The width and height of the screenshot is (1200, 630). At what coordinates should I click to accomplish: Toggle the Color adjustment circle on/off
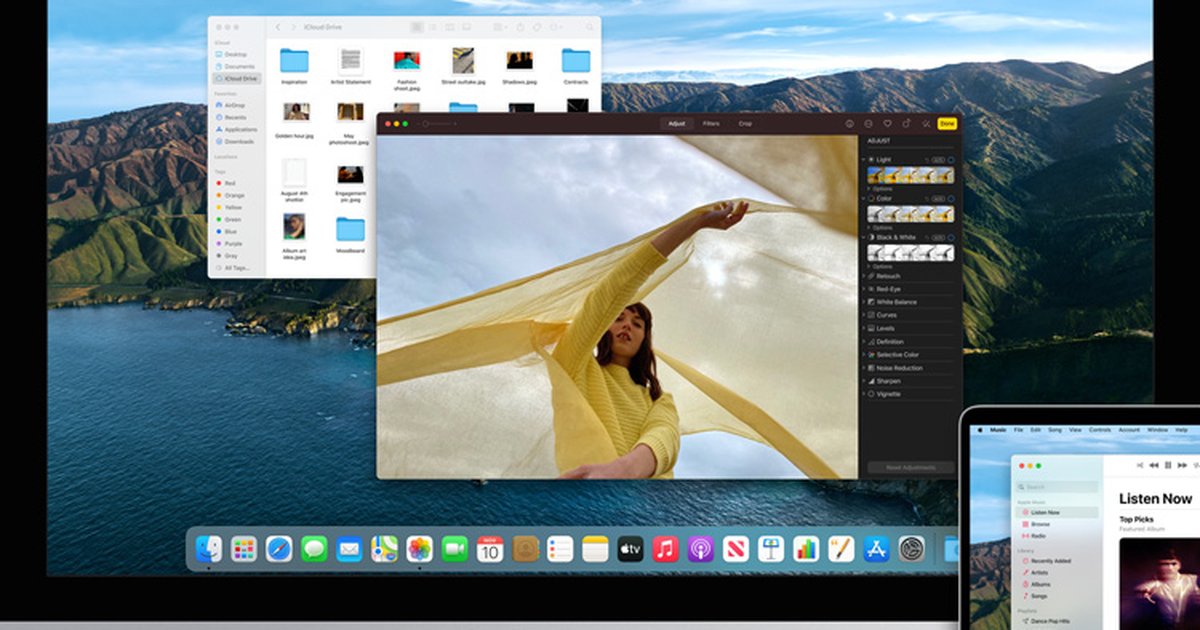pyautogui.click(x=951, y=198)
